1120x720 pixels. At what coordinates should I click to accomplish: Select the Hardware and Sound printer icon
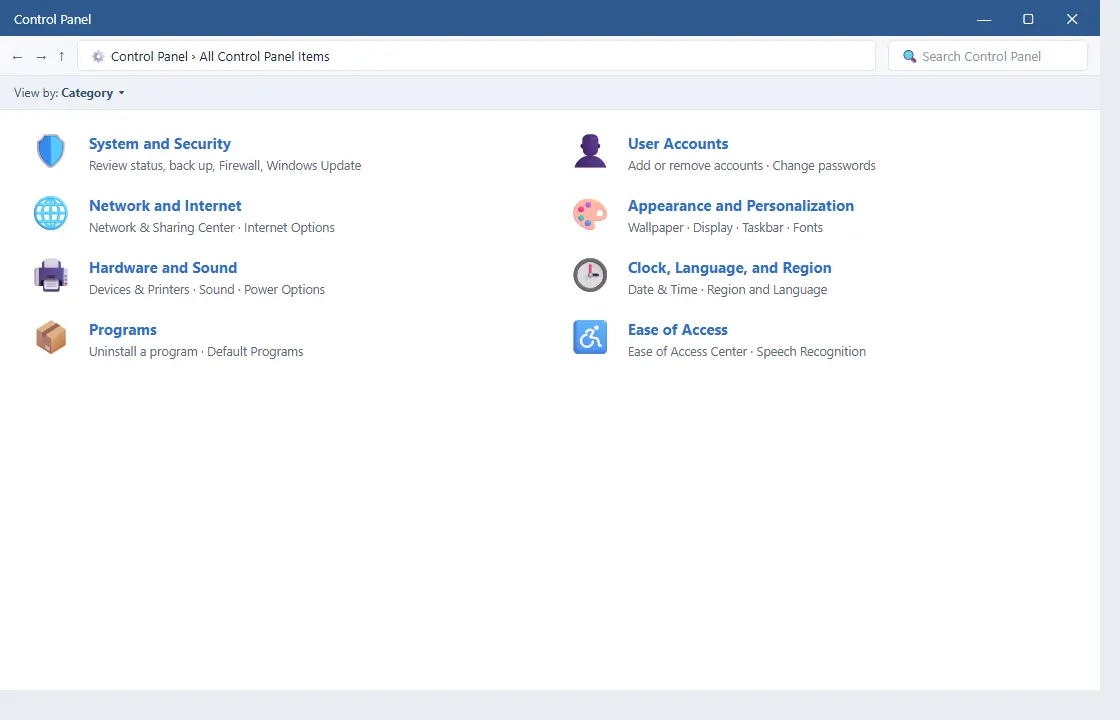click(51, 275)
